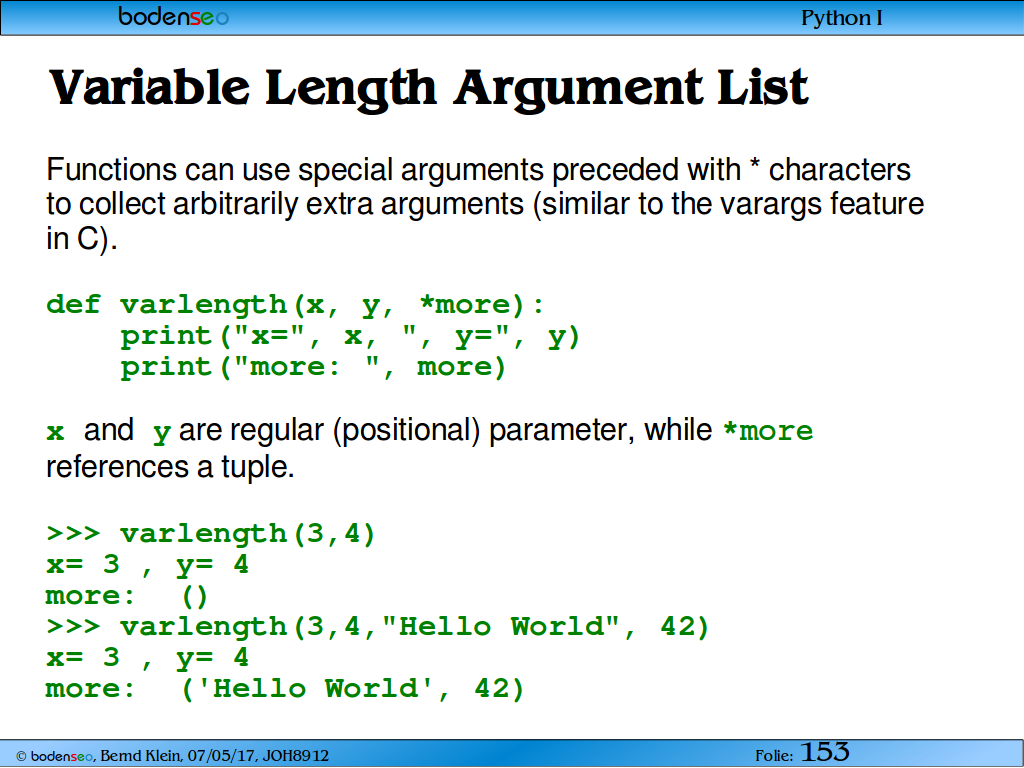Click the code line 'print("more: ", more)'
The height and width of the screenshot is (768, 1024).
click(x=313, y=367)
